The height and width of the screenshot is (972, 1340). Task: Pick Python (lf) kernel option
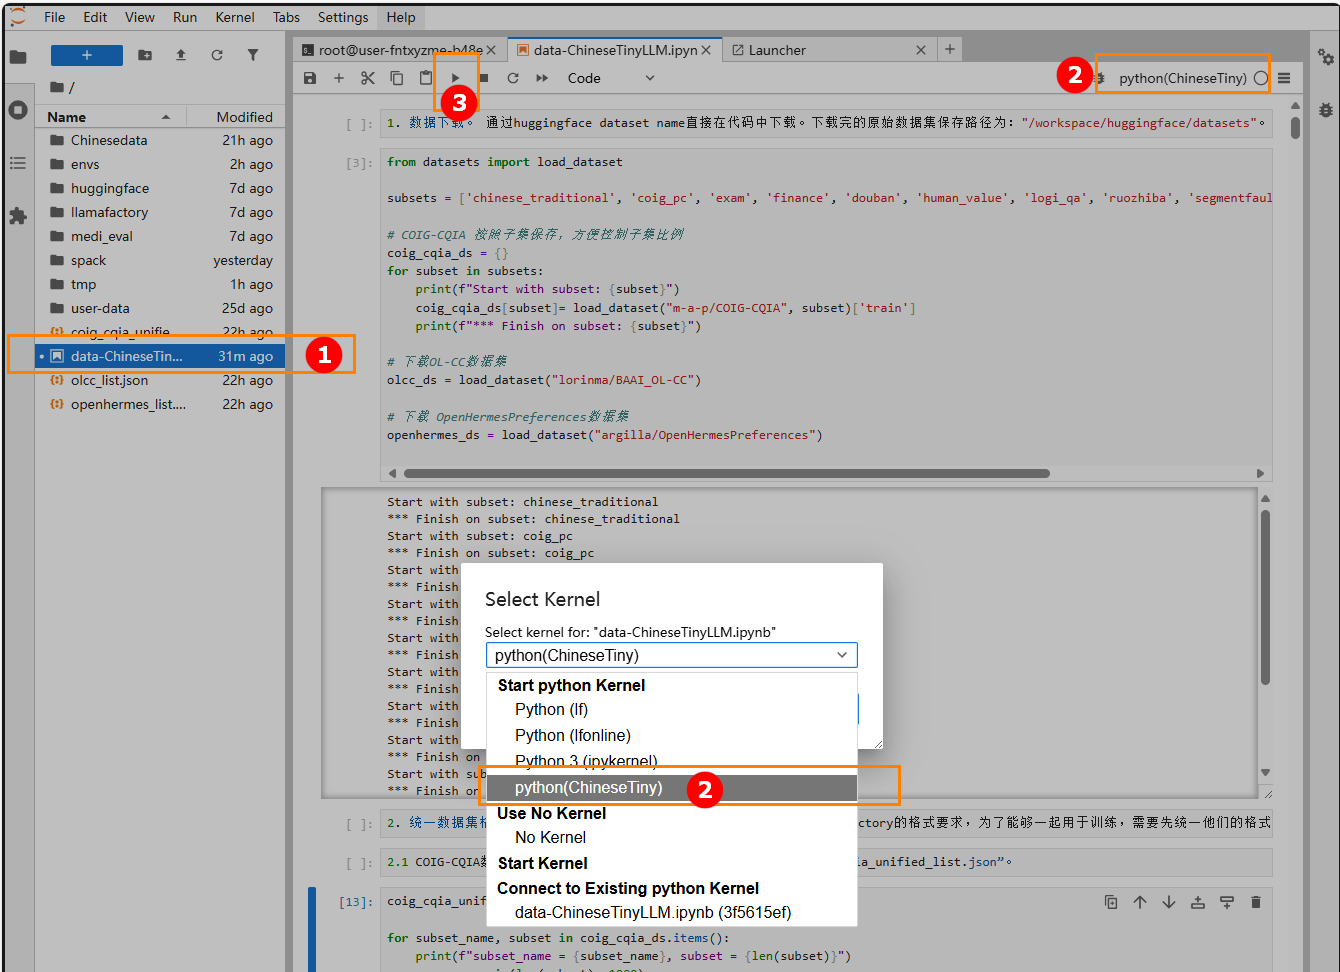551,710
